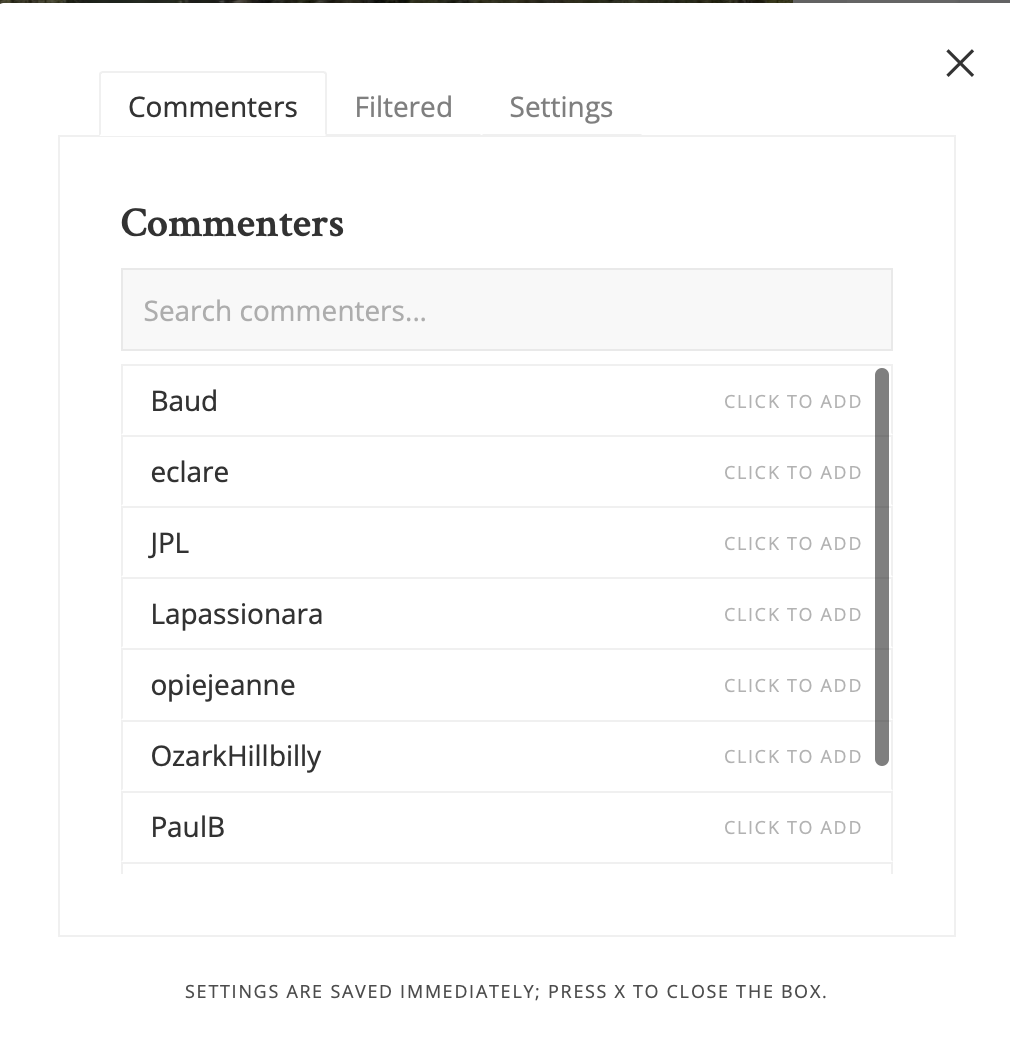This screenshot has height=1060, width=1010.
Task: Click to add Baud
Action: (793, 402)
